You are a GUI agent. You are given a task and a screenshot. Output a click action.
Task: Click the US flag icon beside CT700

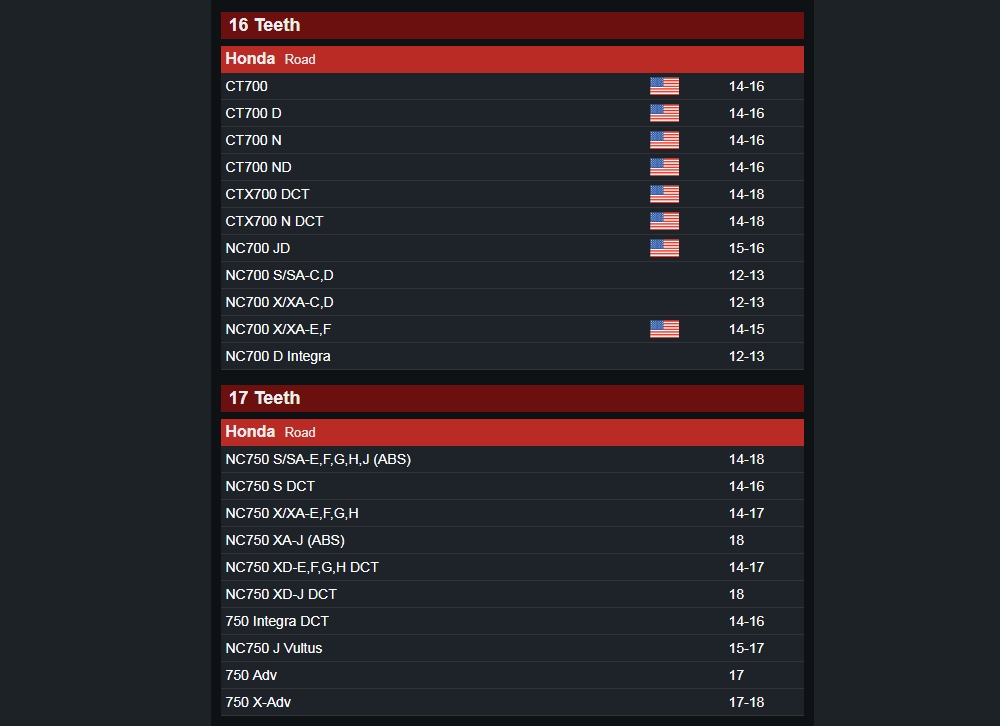tap(664, 86)
